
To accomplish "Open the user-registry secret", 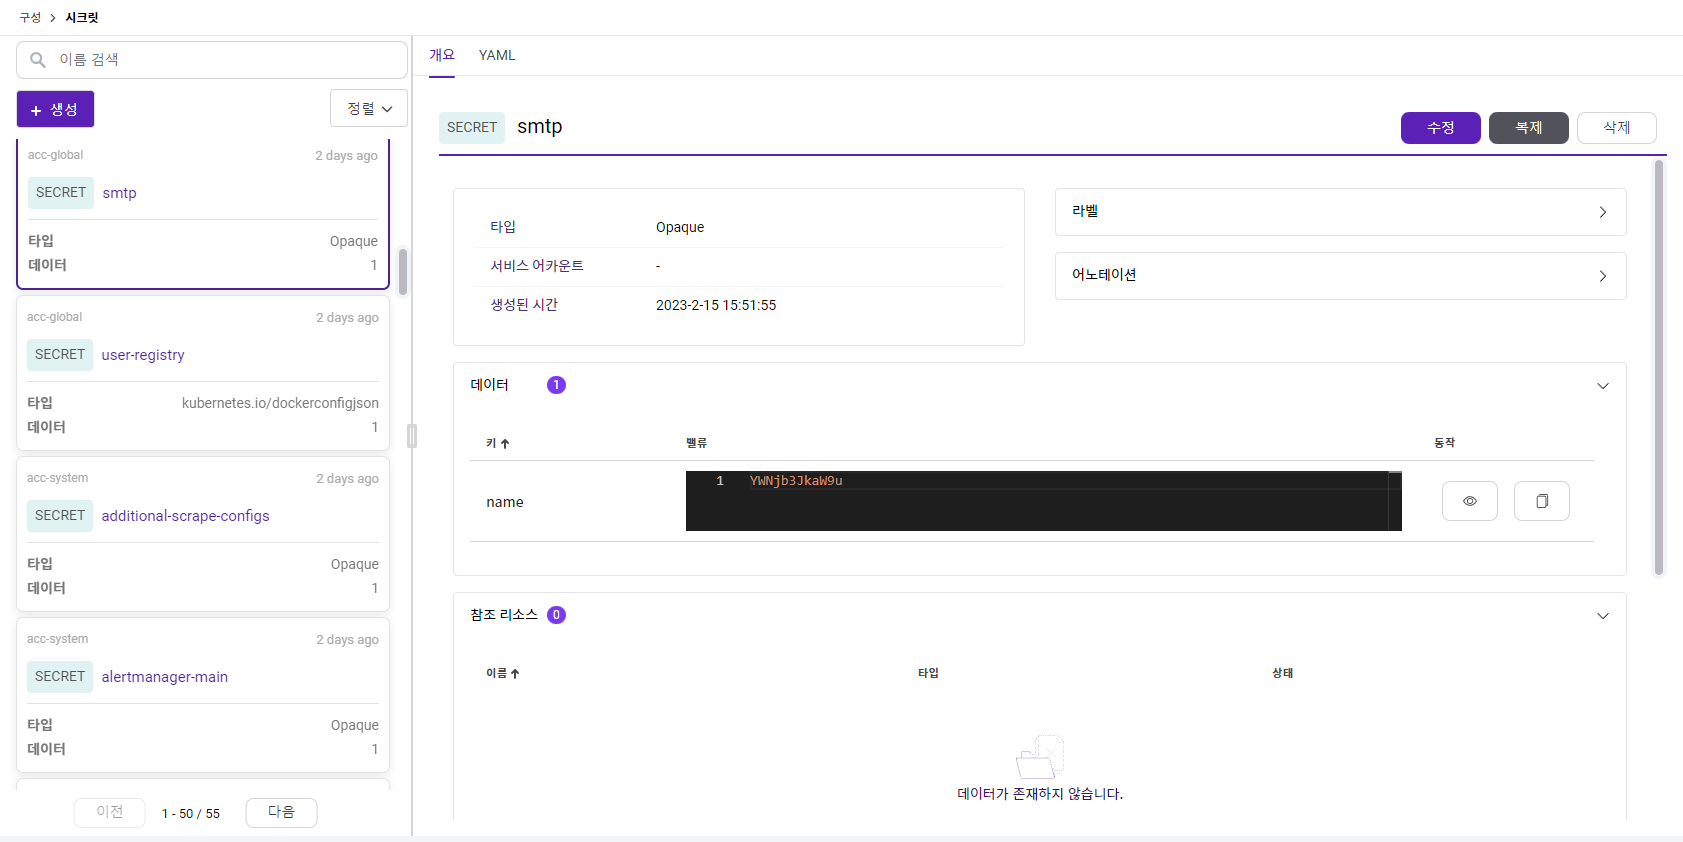I will [x=143, y=355].
